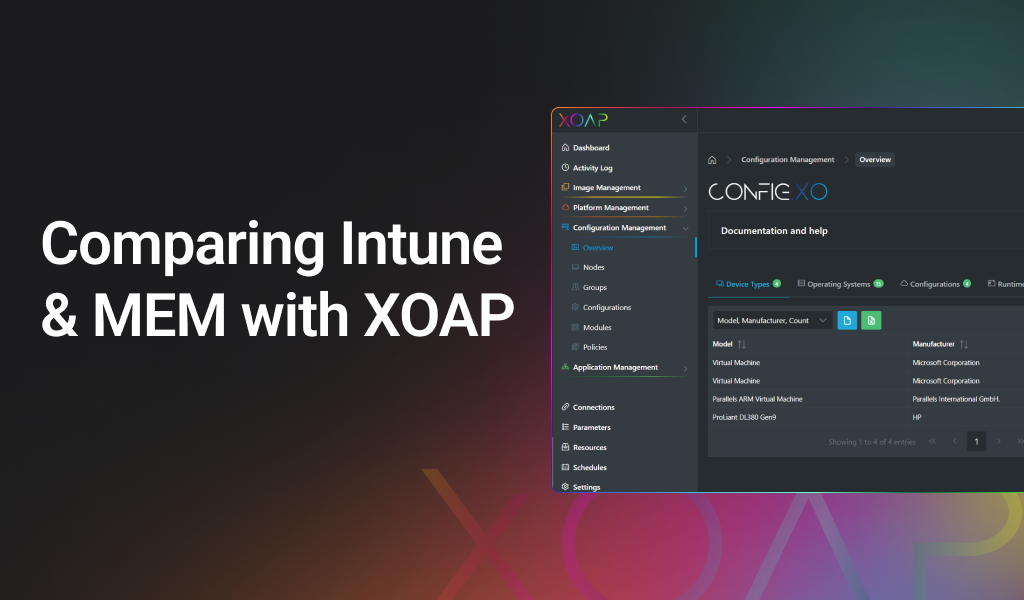Click the Parallels International GmbH. manufacturer cell
This screenshot has height=600, width=1024.
tap(956, 399)
